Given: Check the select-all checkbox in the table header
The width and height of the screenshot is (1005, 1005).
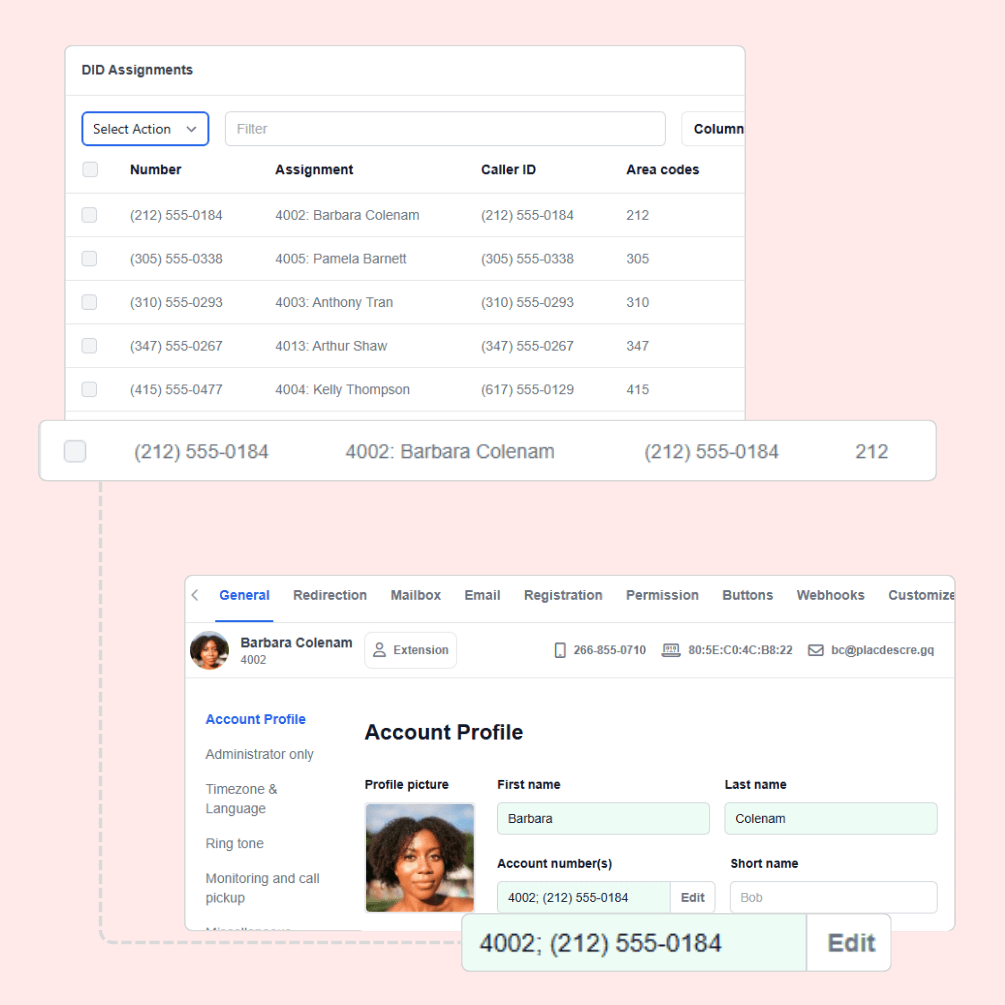Looking at the screenshot, I should pos(89,169).
